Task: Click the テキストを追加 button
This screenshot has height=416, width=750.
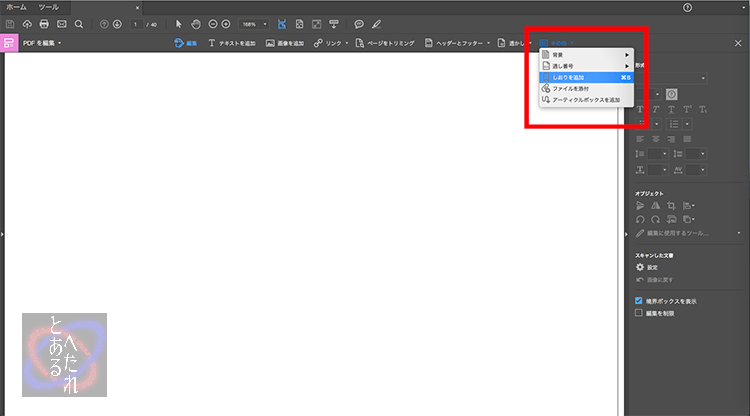Action: pos(232,43)
